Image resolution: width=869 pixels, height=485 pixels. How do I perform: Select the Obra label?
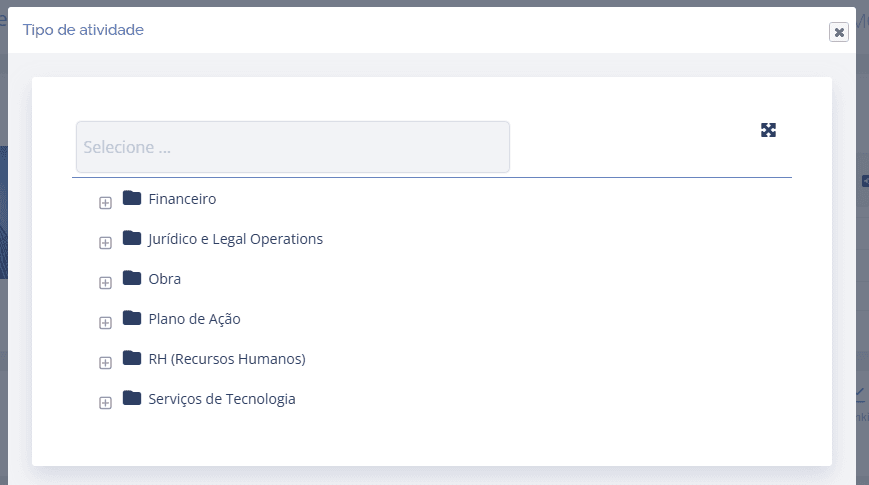pyautogui.click(x=165, y=279)
